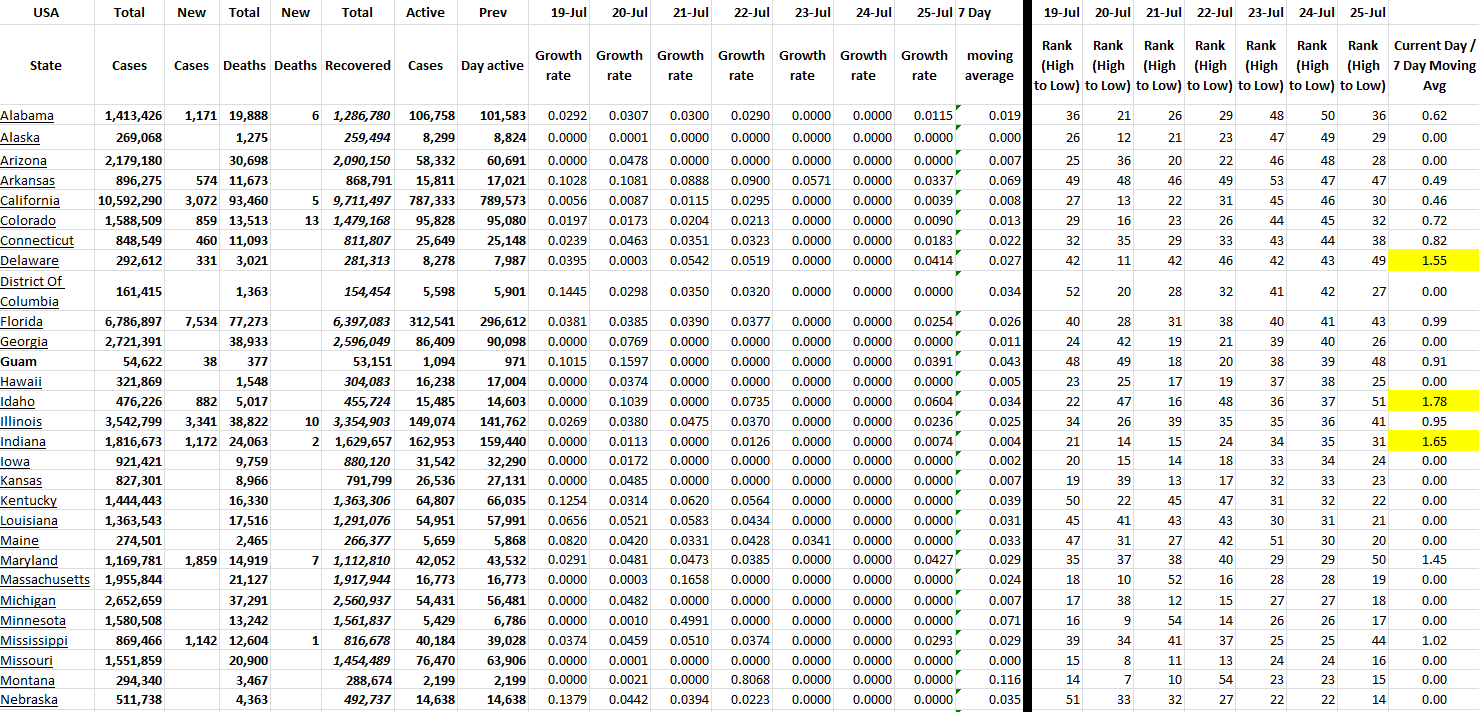Open the Nebraska state link
Image resolution: width=1479 pixels, height=712 pixels.
[x=29, y=700]
